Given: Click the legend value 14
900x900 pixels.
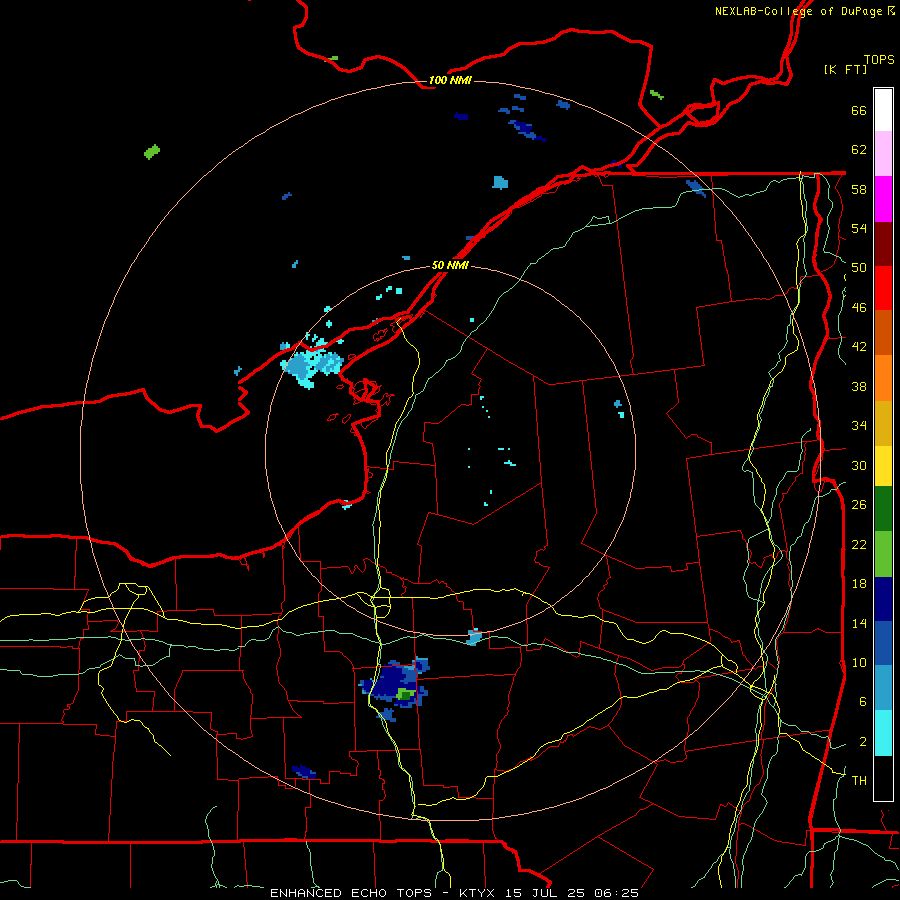Looking at the screenshot, I should (859, 623).
